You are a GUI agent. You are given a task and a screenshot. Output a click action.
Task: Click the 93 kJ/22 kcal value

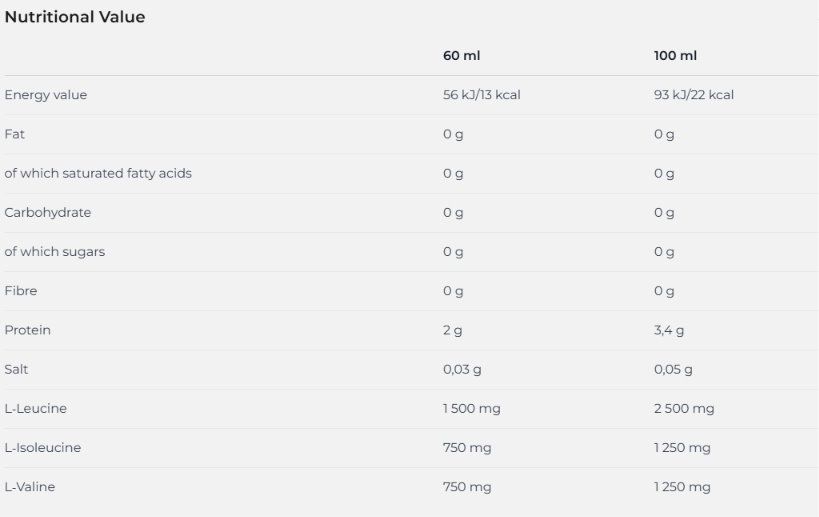click(x=694, y=95)
